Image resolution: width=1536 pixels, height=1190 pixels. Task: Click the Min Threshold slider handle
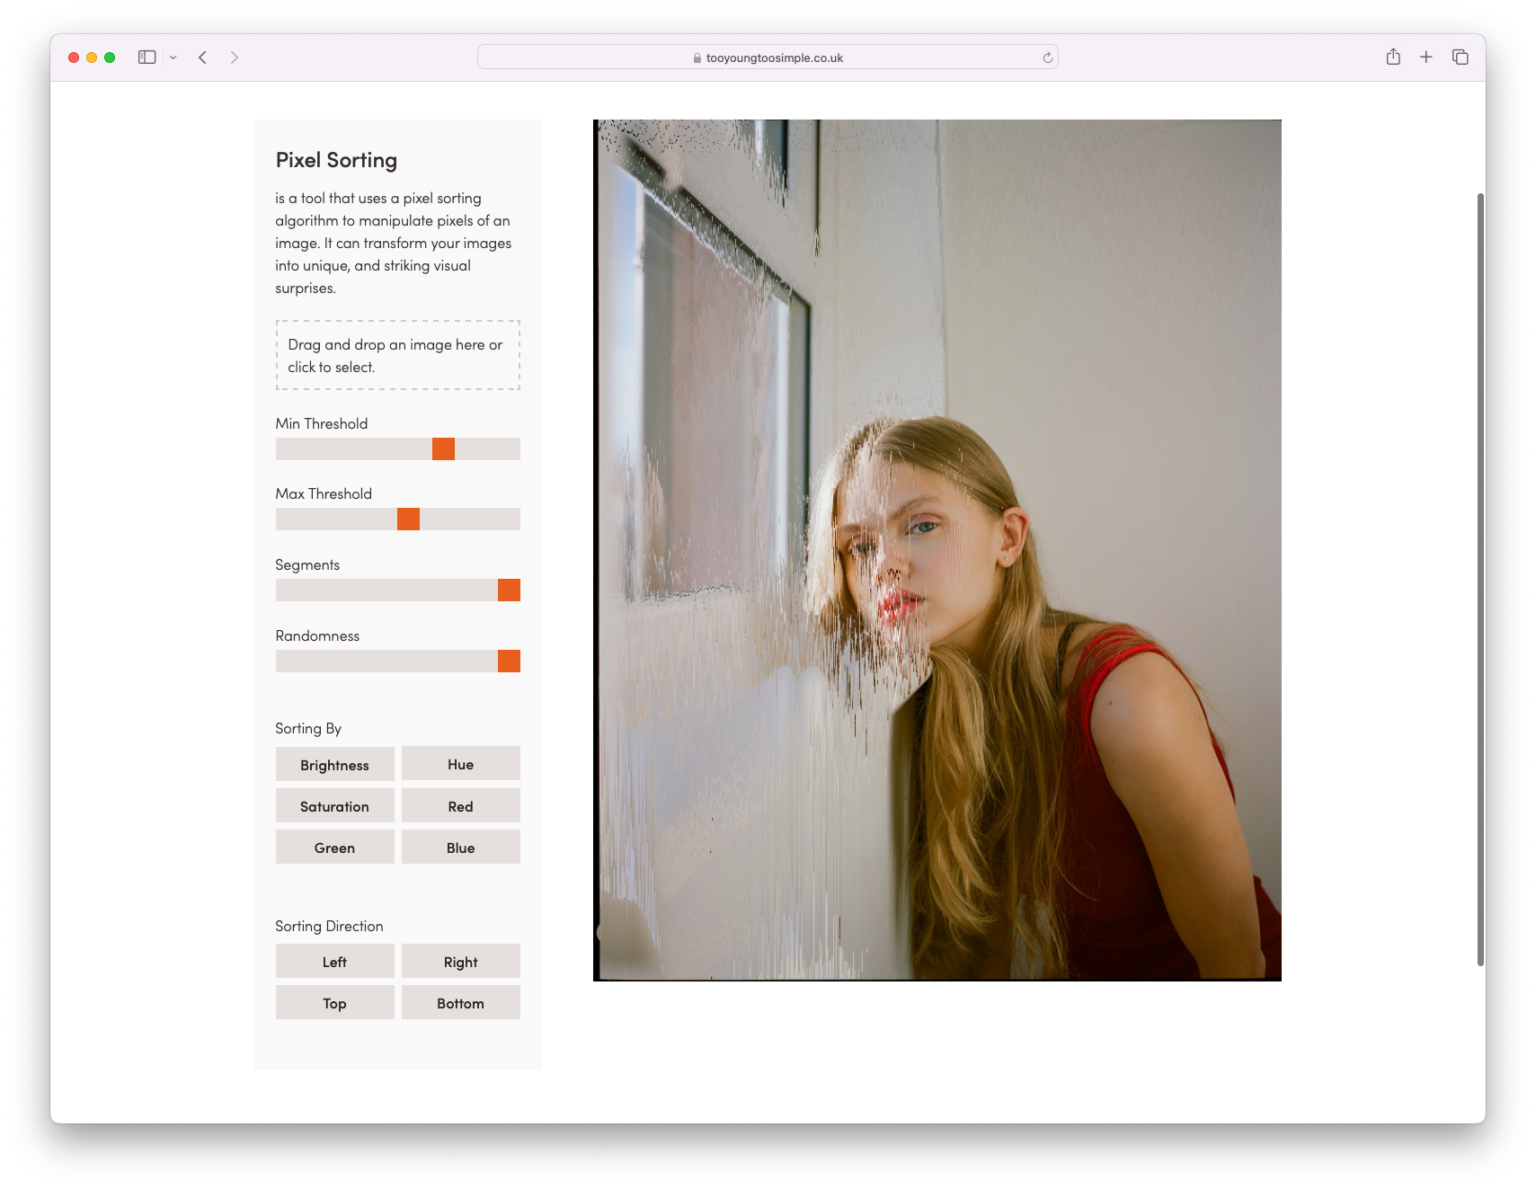tap(443, 449)
